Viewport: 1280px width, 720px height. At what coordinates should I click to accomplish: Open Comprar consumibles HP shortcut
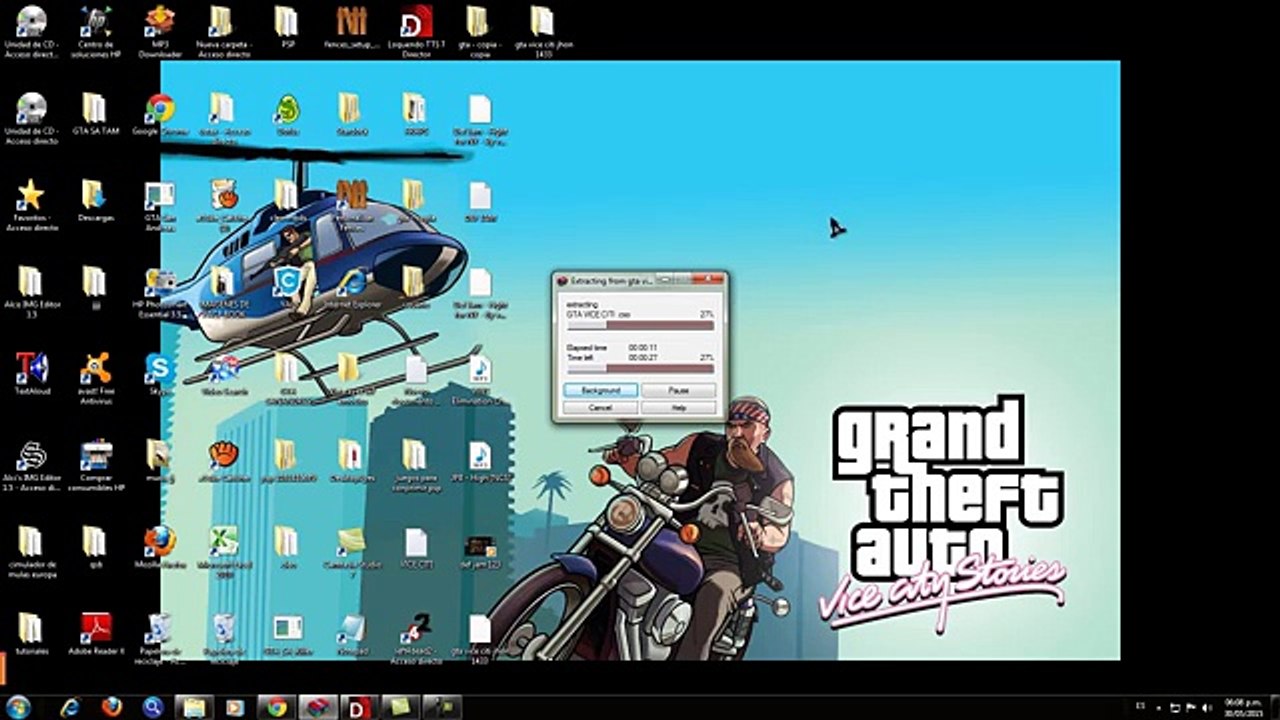[x=95, y=465]
